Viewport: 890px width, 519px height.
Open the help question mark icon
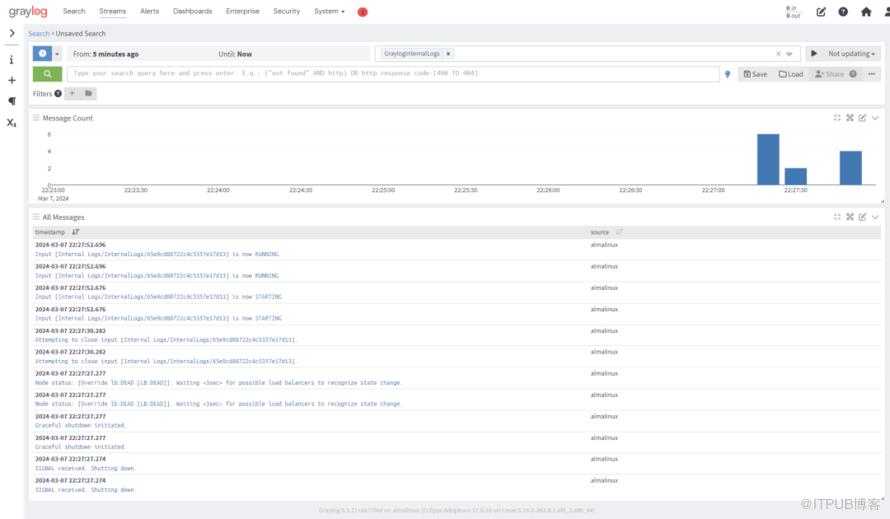(x=843, y=12)
